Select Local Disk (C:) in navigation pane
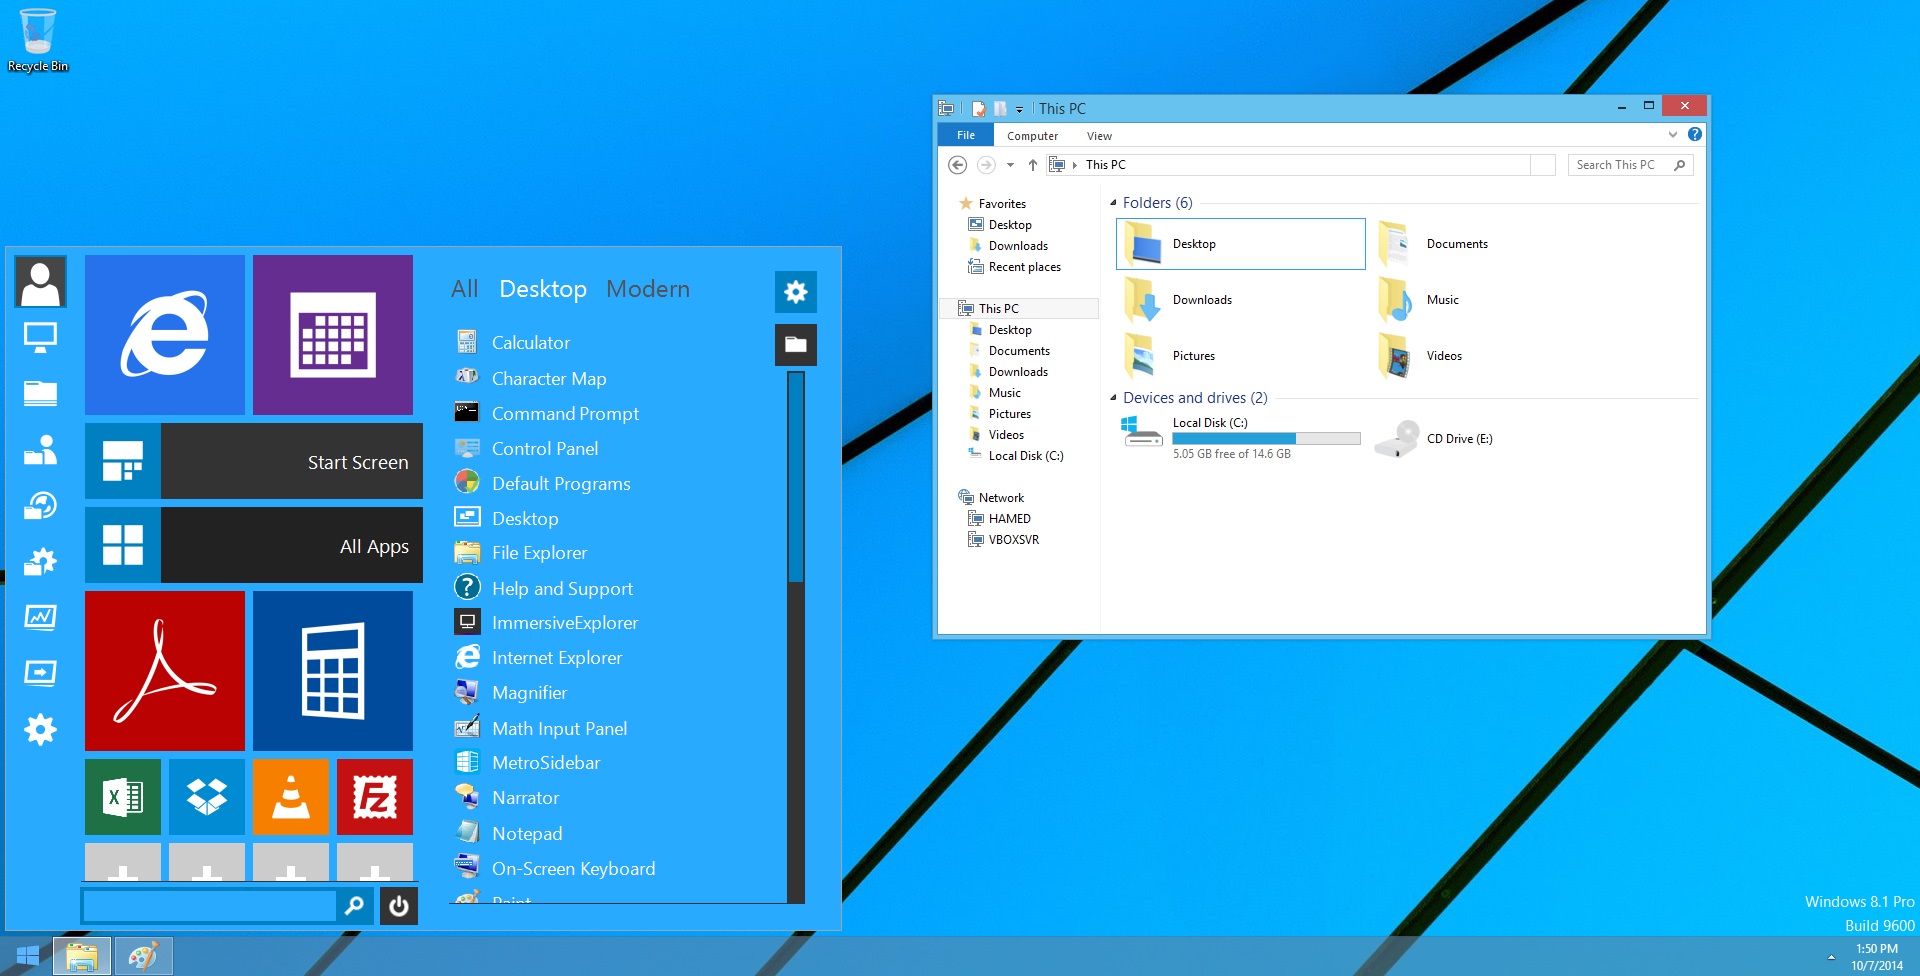 tap(1025, 456)
